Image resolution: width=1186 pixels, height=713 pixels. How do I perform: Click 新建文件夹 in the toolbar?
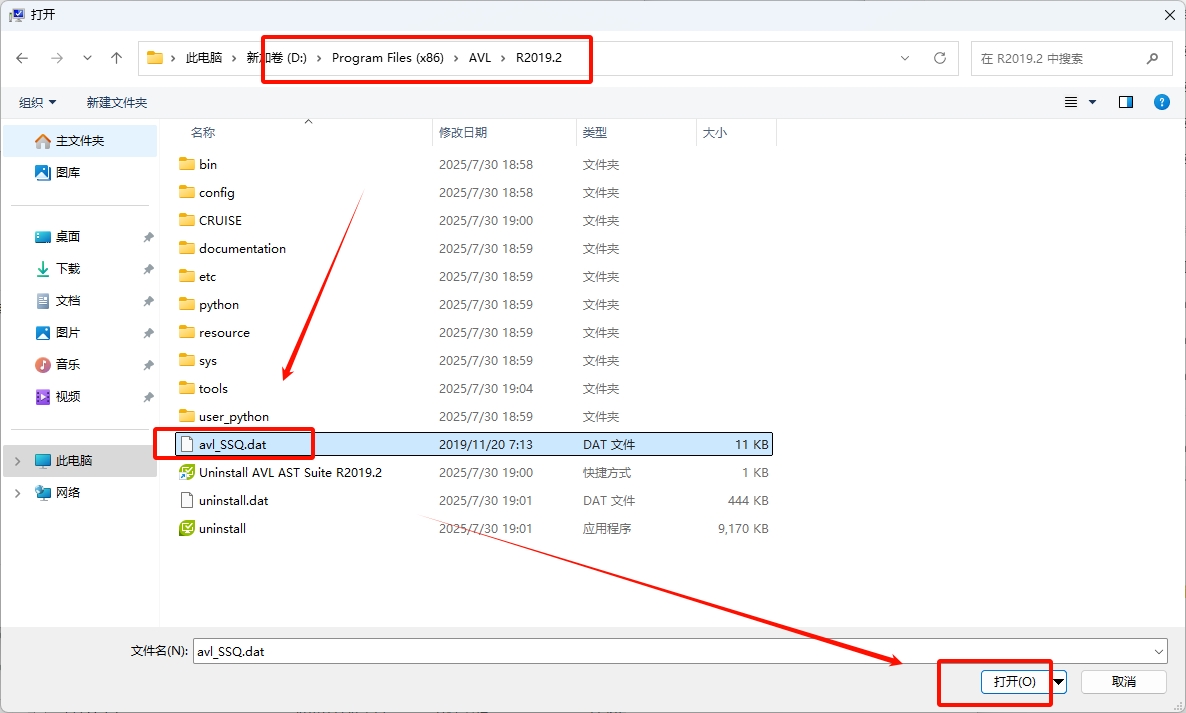tap(116, 102)
